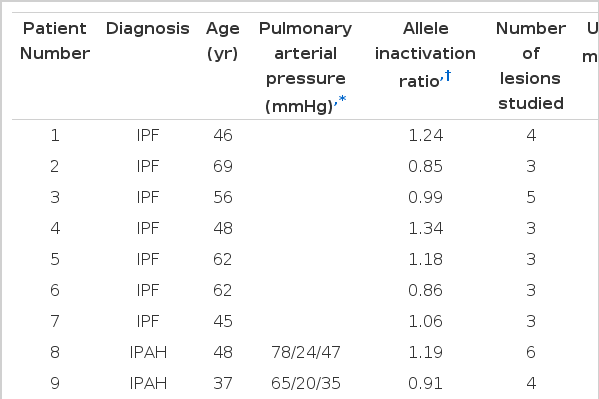599x399 pixels.
Task: Select the Patient Number column header
Action: pyautogui.click(x=55, y=41)
